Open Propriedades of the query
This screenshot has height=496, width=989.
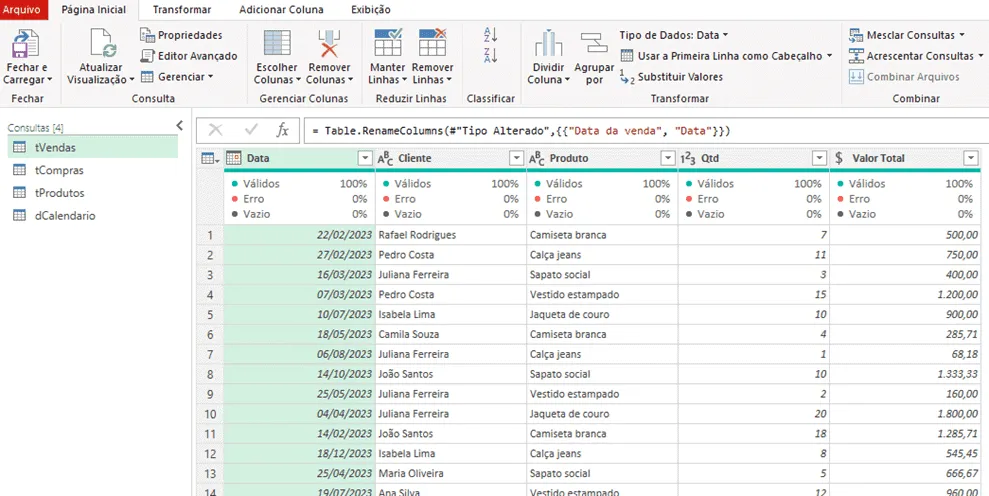point(182,35)
